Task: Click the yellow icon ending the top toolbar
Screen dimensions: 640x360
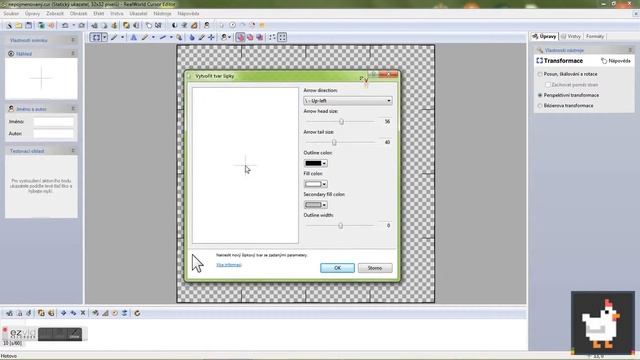Action: [x=262, y=25]
